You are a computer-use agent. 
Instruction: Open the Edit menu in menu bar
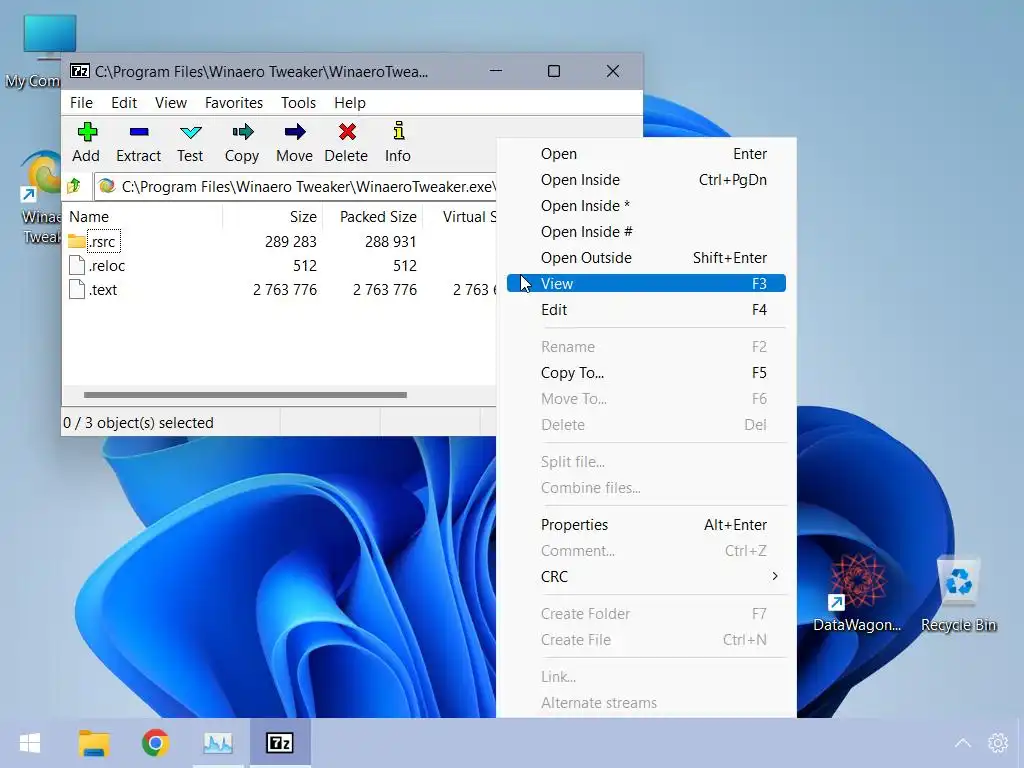coord(124,103)
